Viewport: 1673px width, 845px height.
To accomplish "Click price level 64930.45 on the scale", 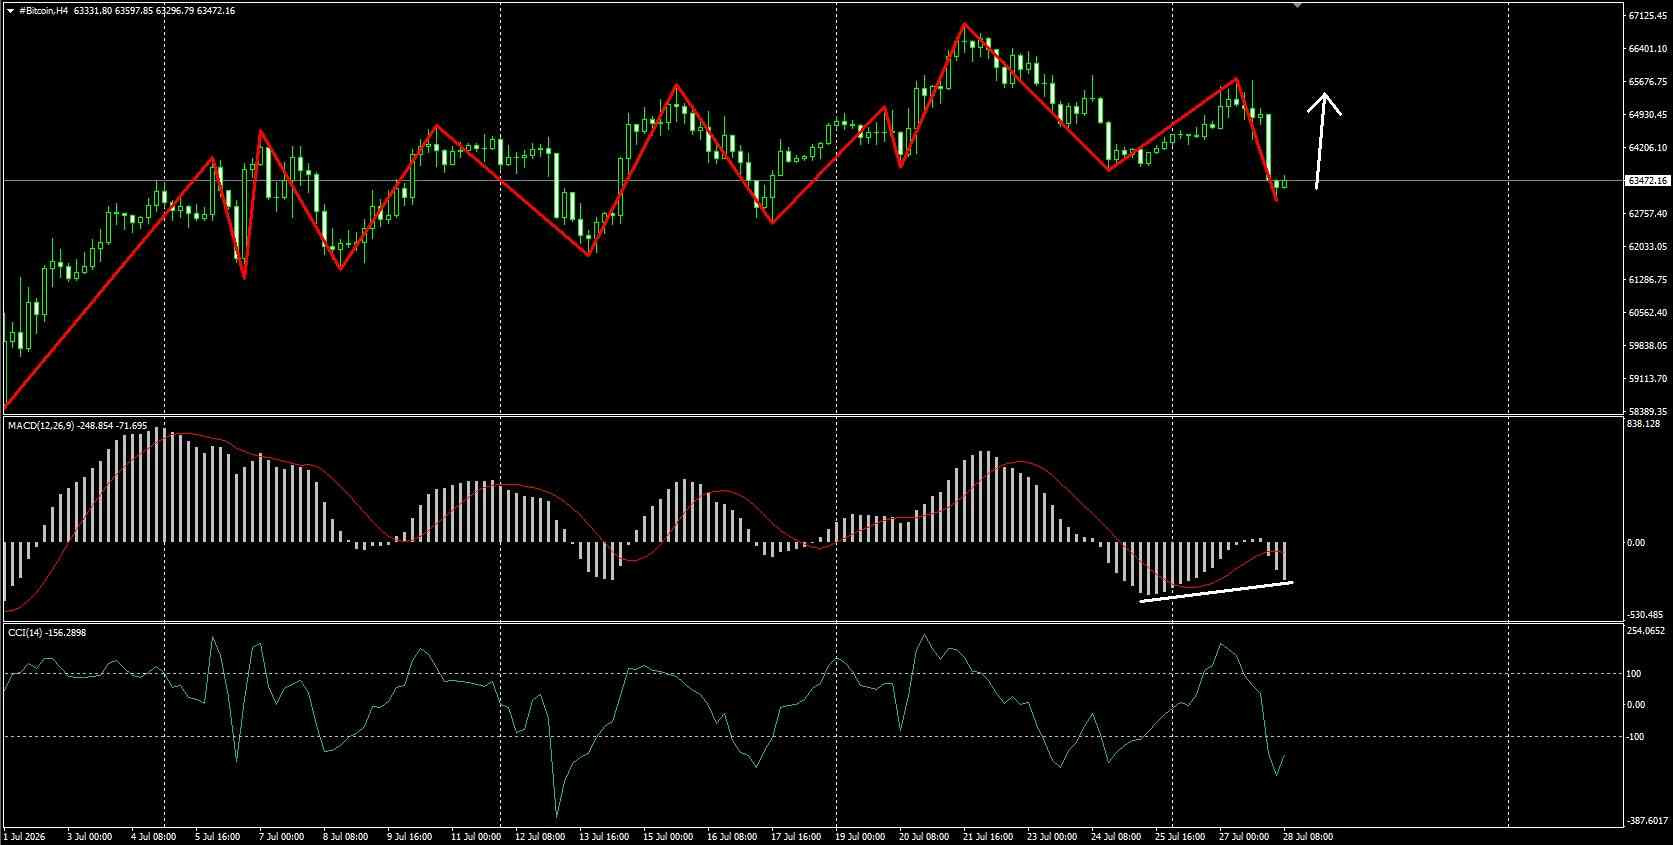I will click(x=1648, y=115).
